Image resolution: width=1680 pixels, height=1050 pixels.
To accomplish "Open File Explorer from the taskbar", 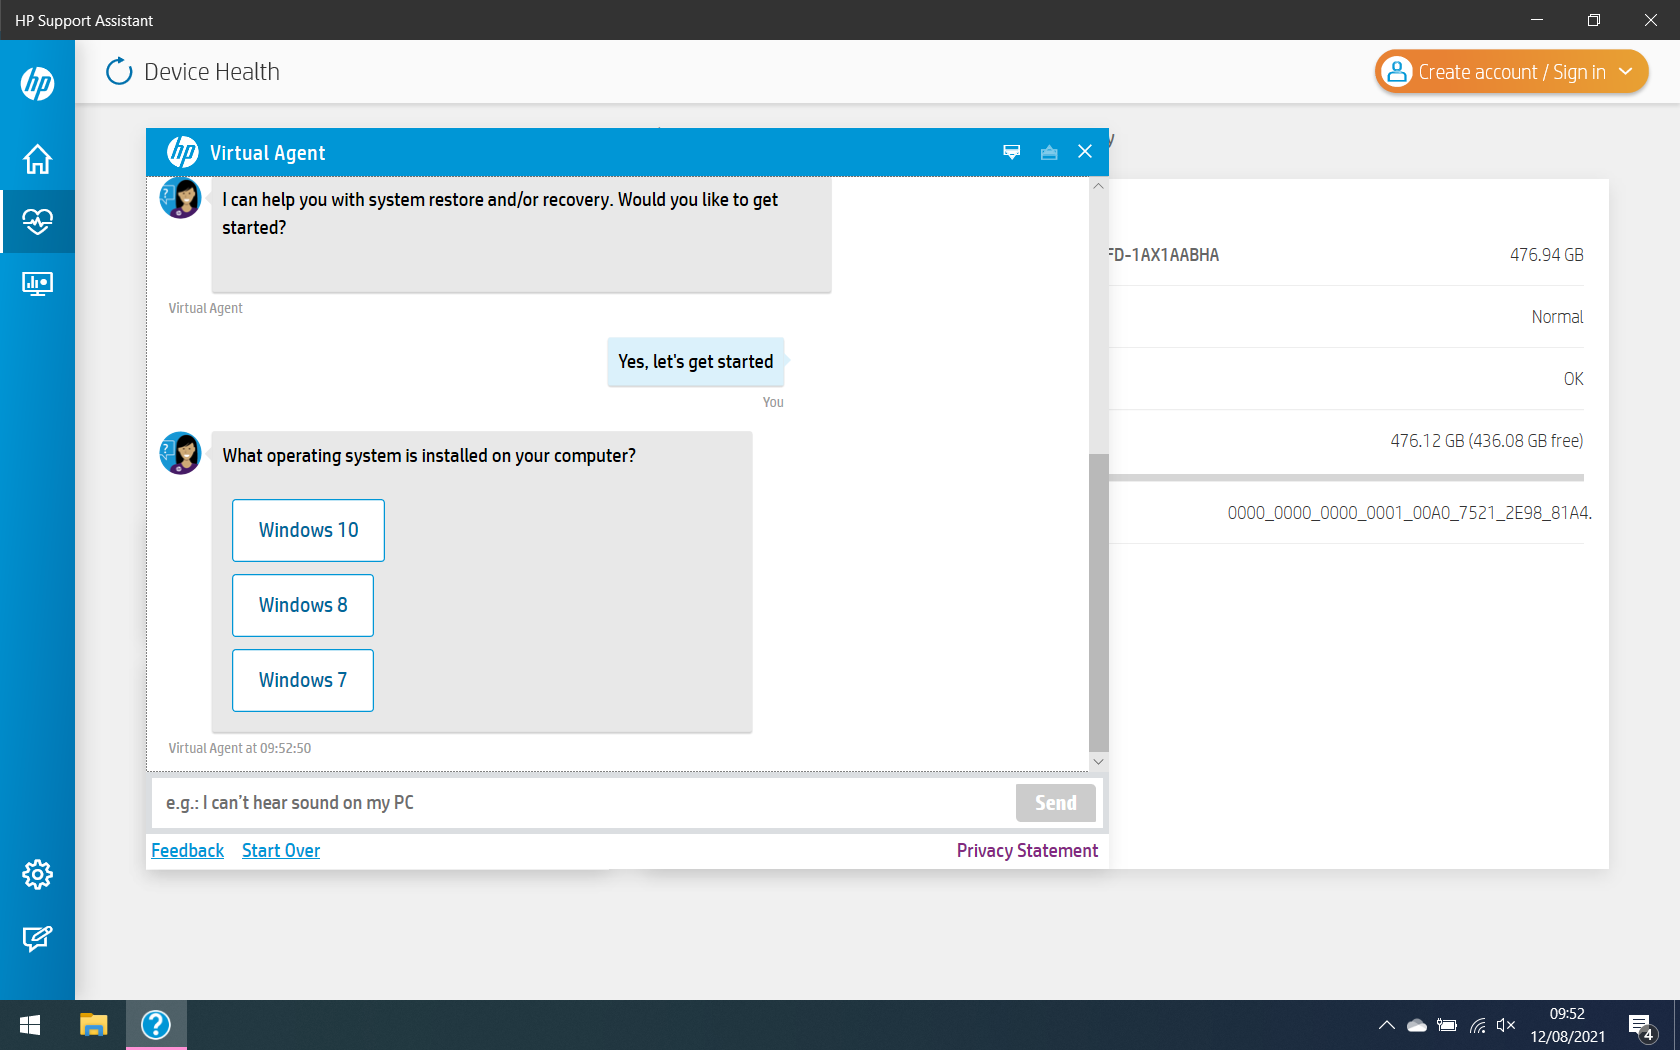I will coord(93,1025).
